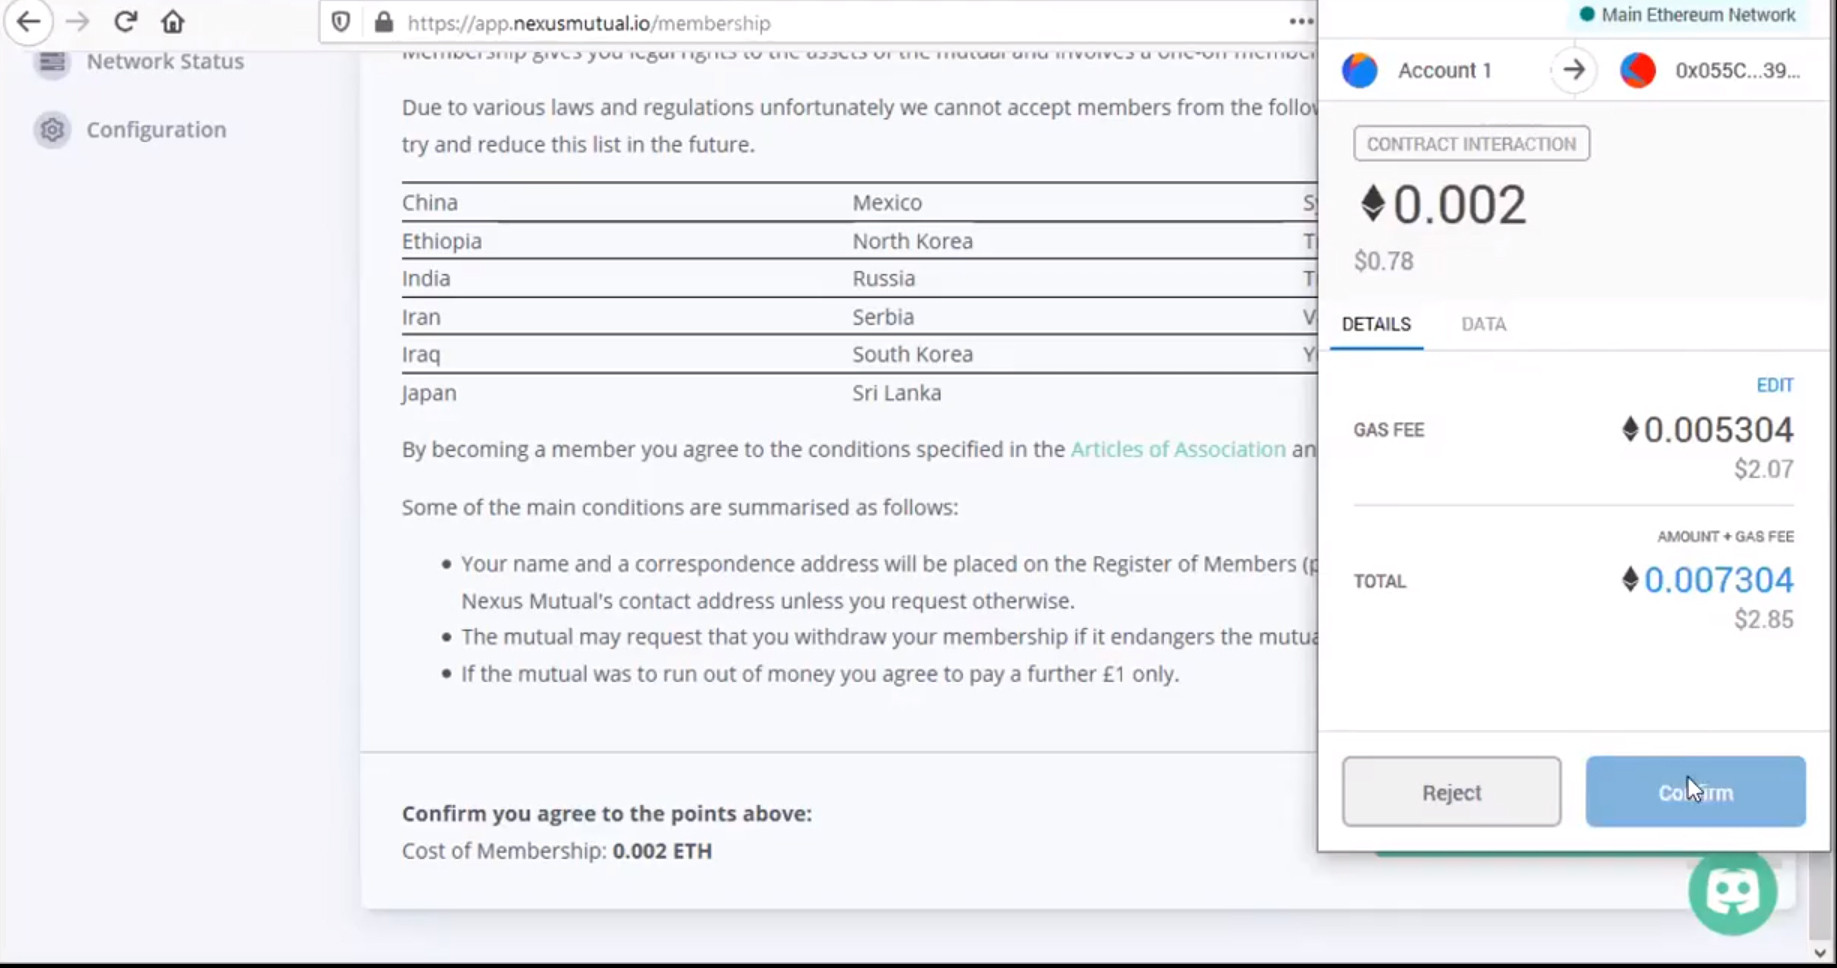Click the browser forward arrow
The width and height of the screenshot is (1837, 968).
click(77, 22)
